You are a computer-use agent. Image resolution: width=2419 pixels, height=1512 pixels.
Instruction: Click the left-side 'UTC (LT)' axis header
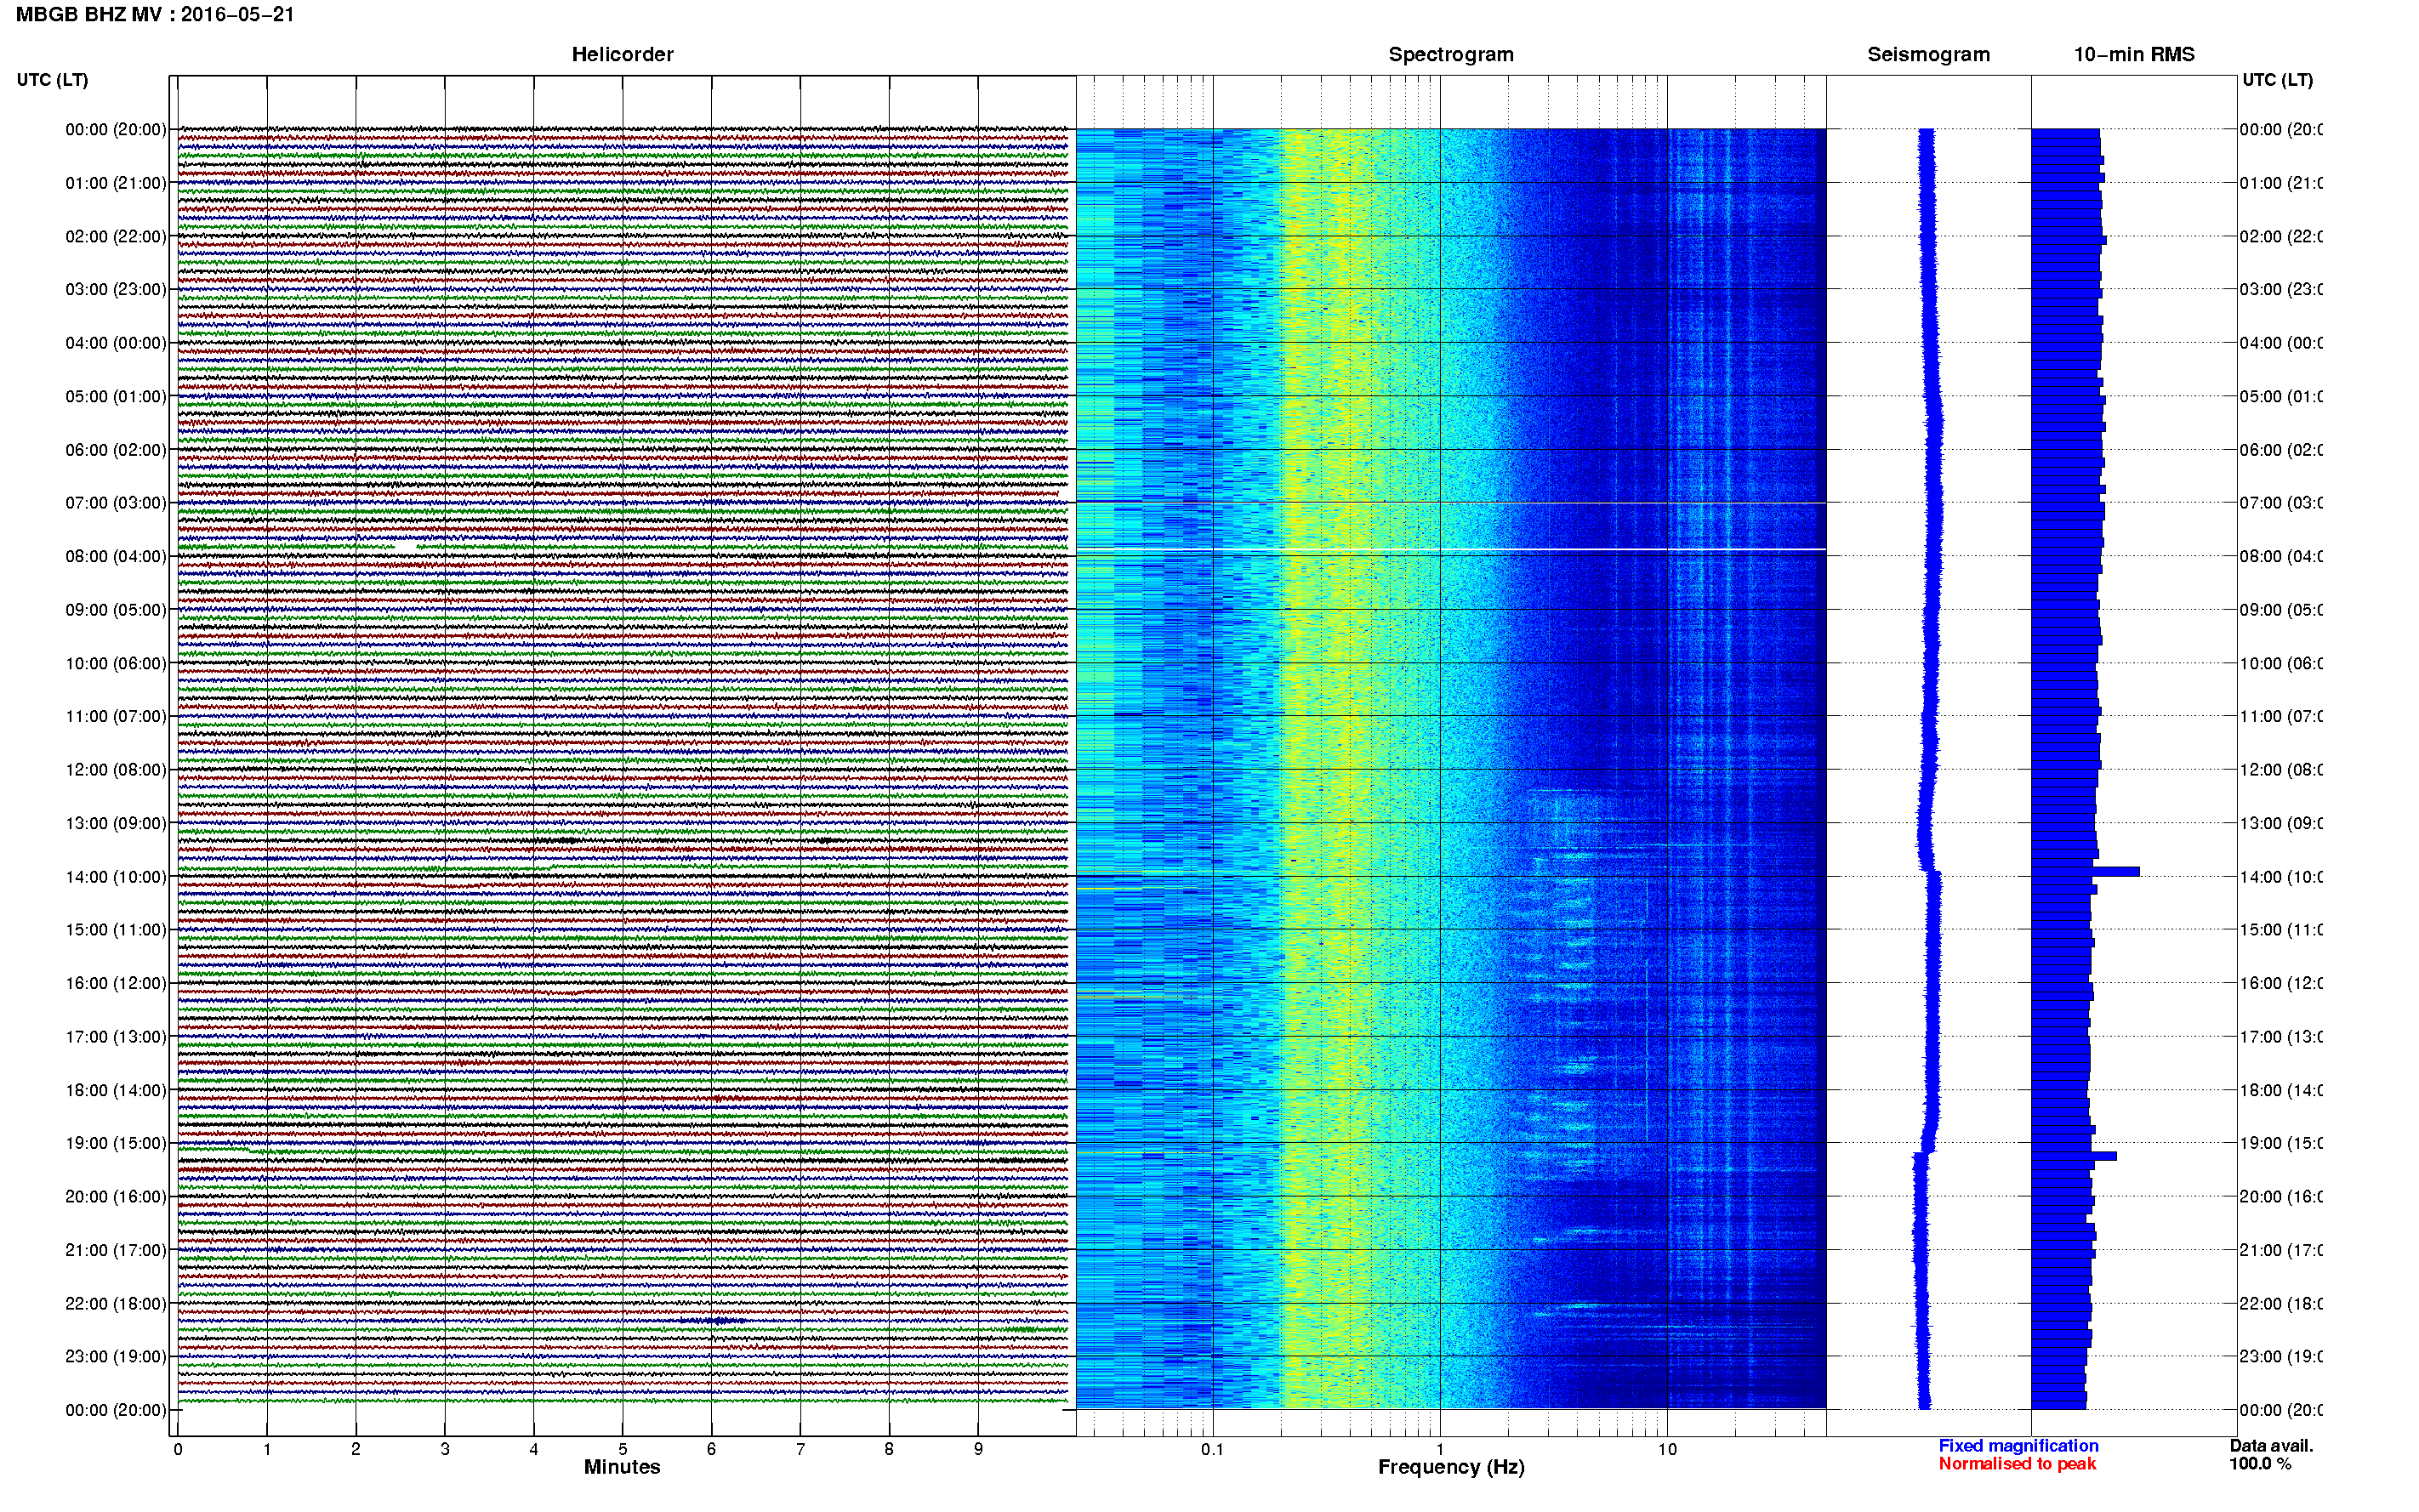52,80
